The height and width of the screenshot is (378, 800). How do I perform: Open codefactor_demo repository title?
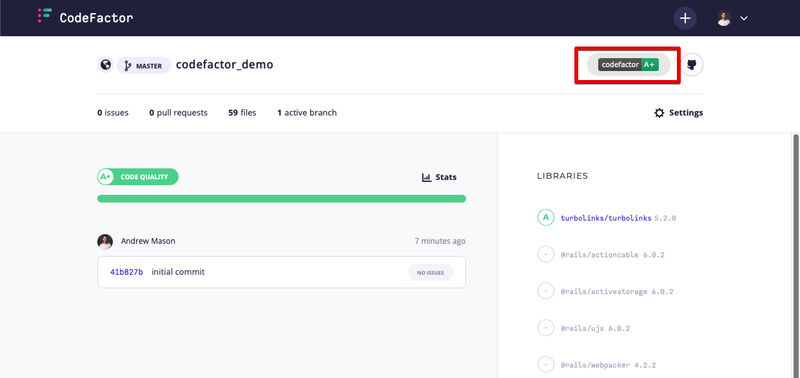tap(224, 65)
